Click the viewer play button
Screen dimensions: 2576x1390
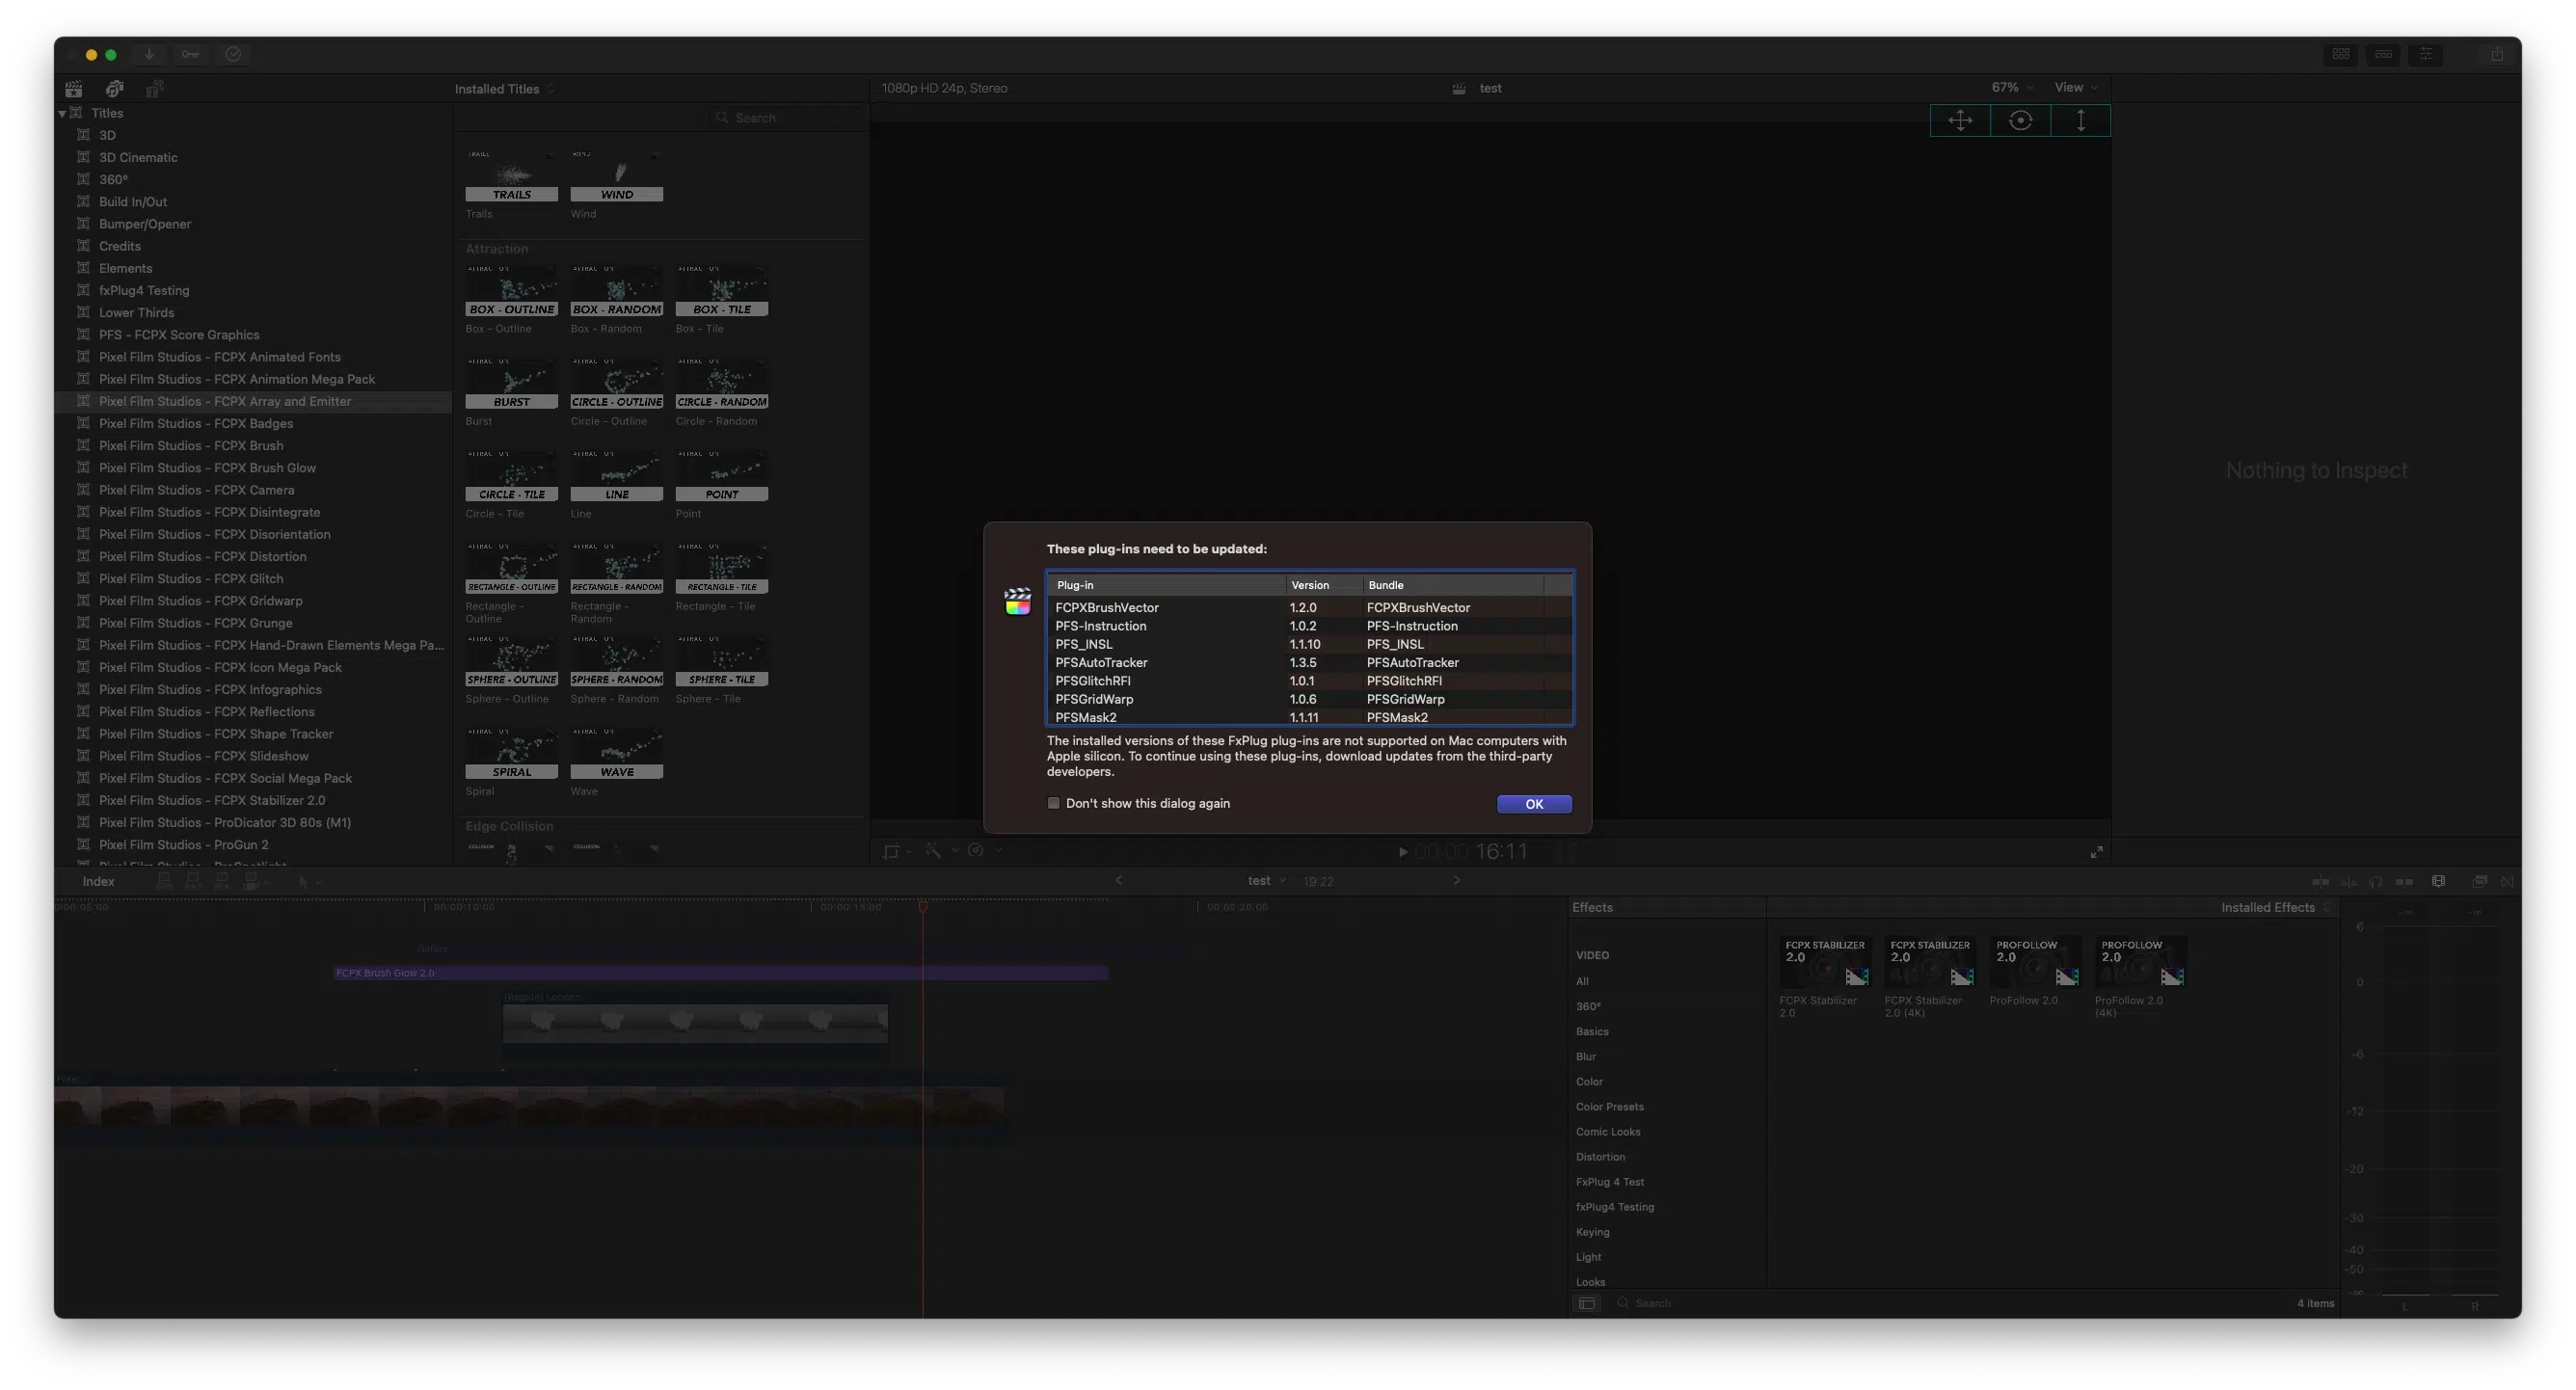1403,852
